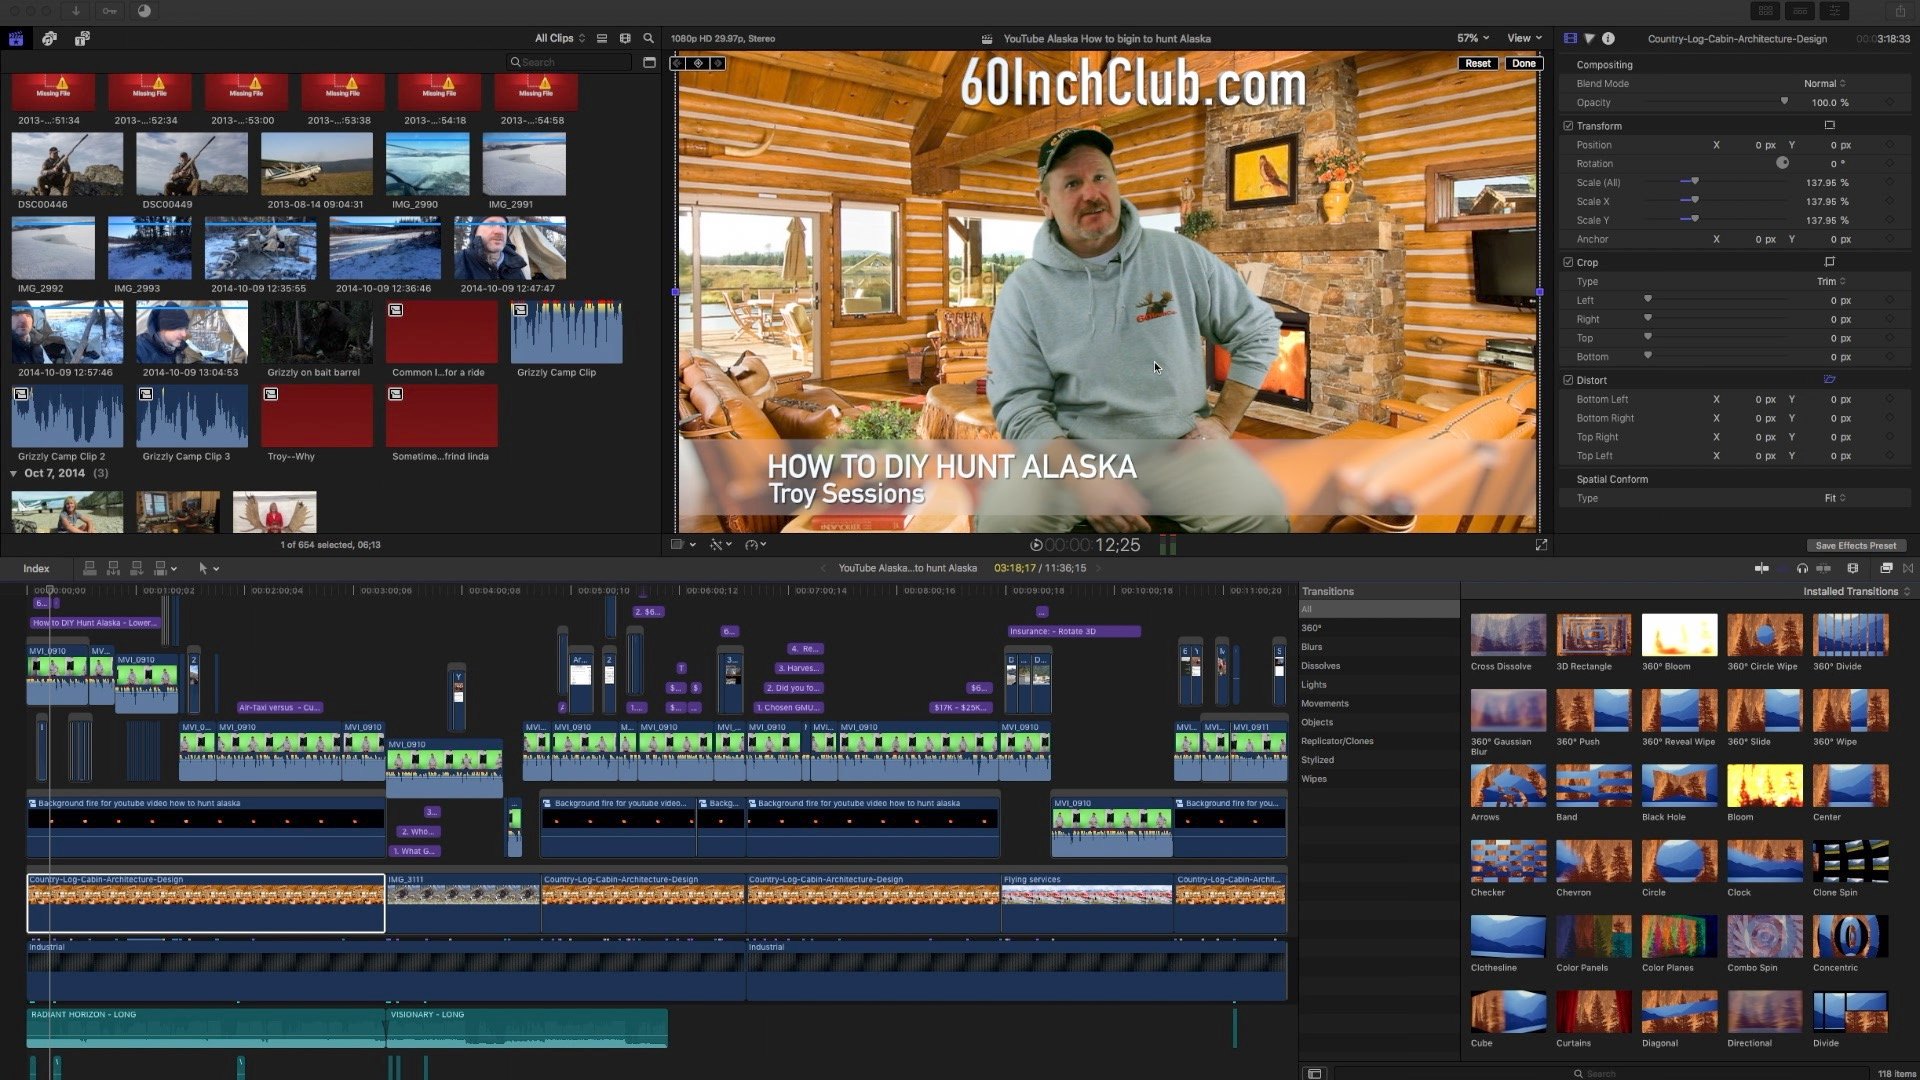The width and height of the screenshot is (1920, 1080).
Task: Toggle Transform on-screen controls icon
Action: [x=1829, y=125]
